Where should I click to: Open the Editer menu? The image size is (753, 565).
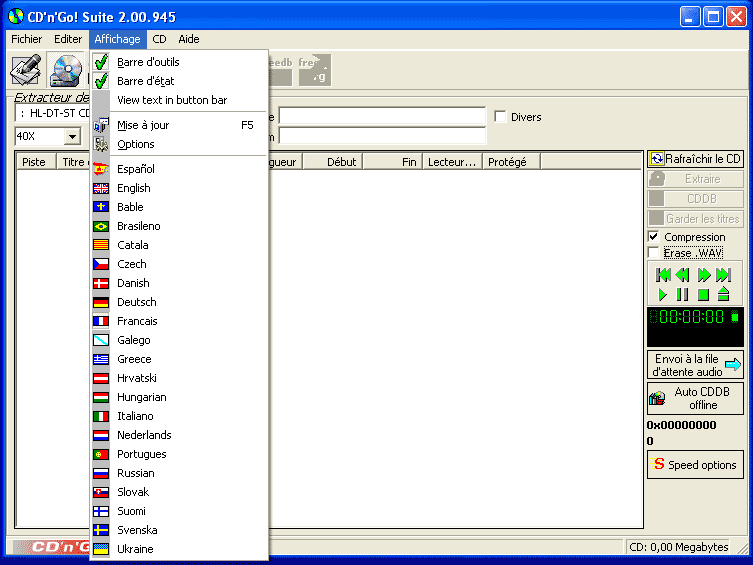pos(68,39)
